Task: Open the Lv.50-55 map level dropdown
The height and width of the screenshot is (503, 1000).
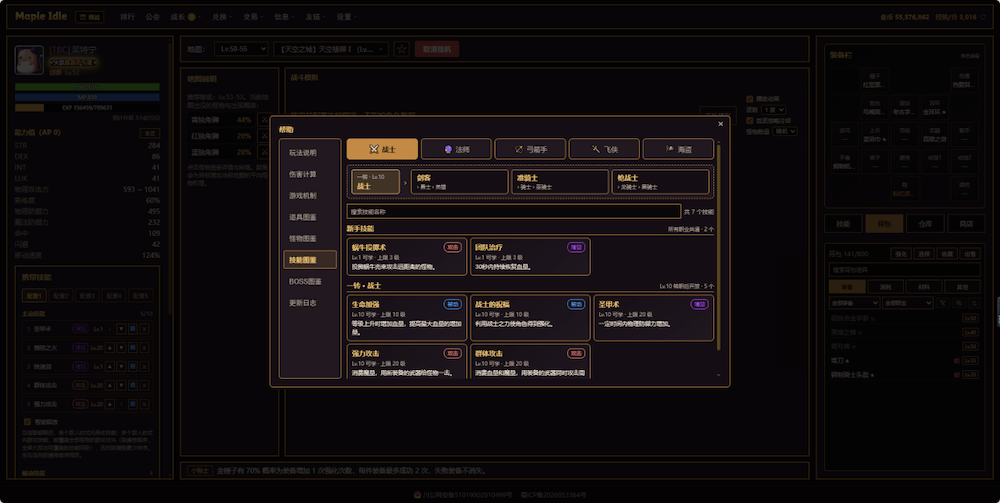Action: (x=241, y=49)
